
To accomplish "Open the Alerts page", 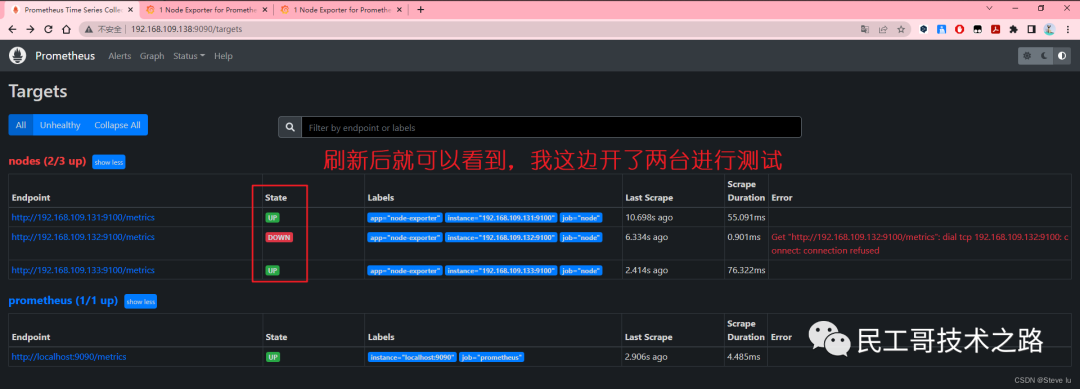I will point(119,56).
